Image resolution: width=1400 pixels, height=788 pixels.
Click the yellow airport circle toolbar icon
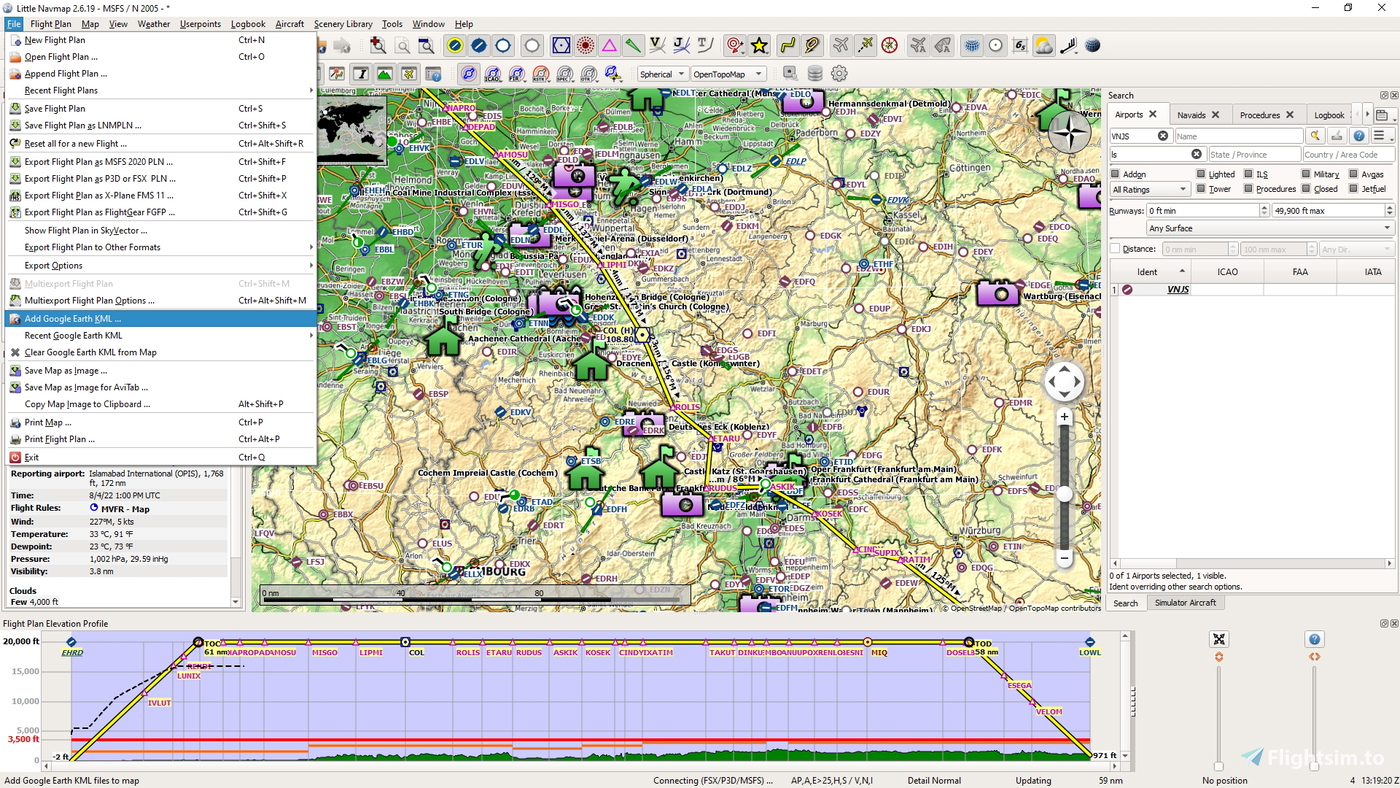point(455,45)
